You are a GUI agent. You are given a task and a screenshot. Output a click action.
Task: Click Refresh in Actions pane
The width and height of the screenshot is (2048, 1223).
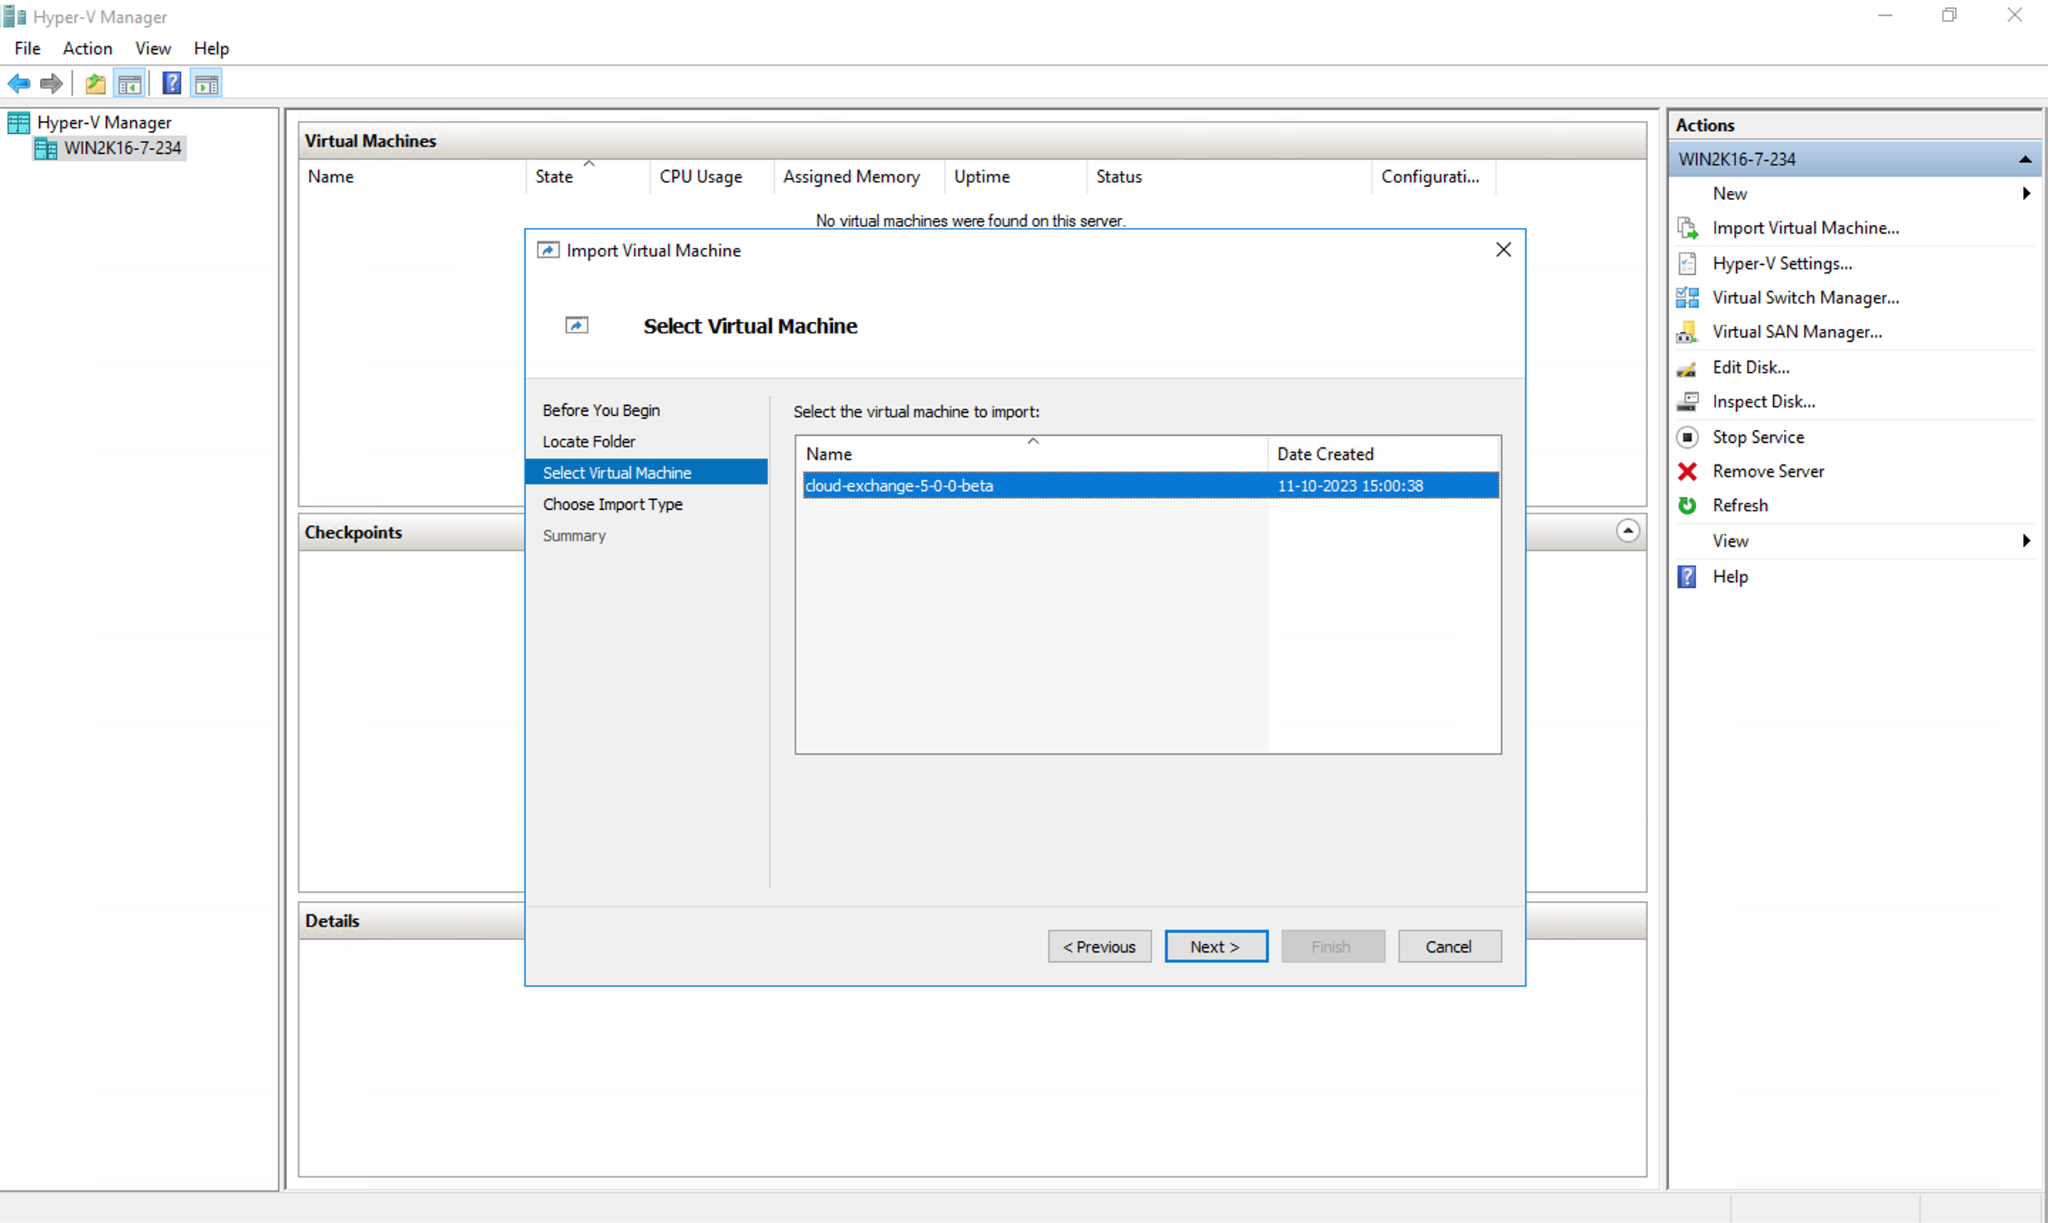tap(1740, 505)
